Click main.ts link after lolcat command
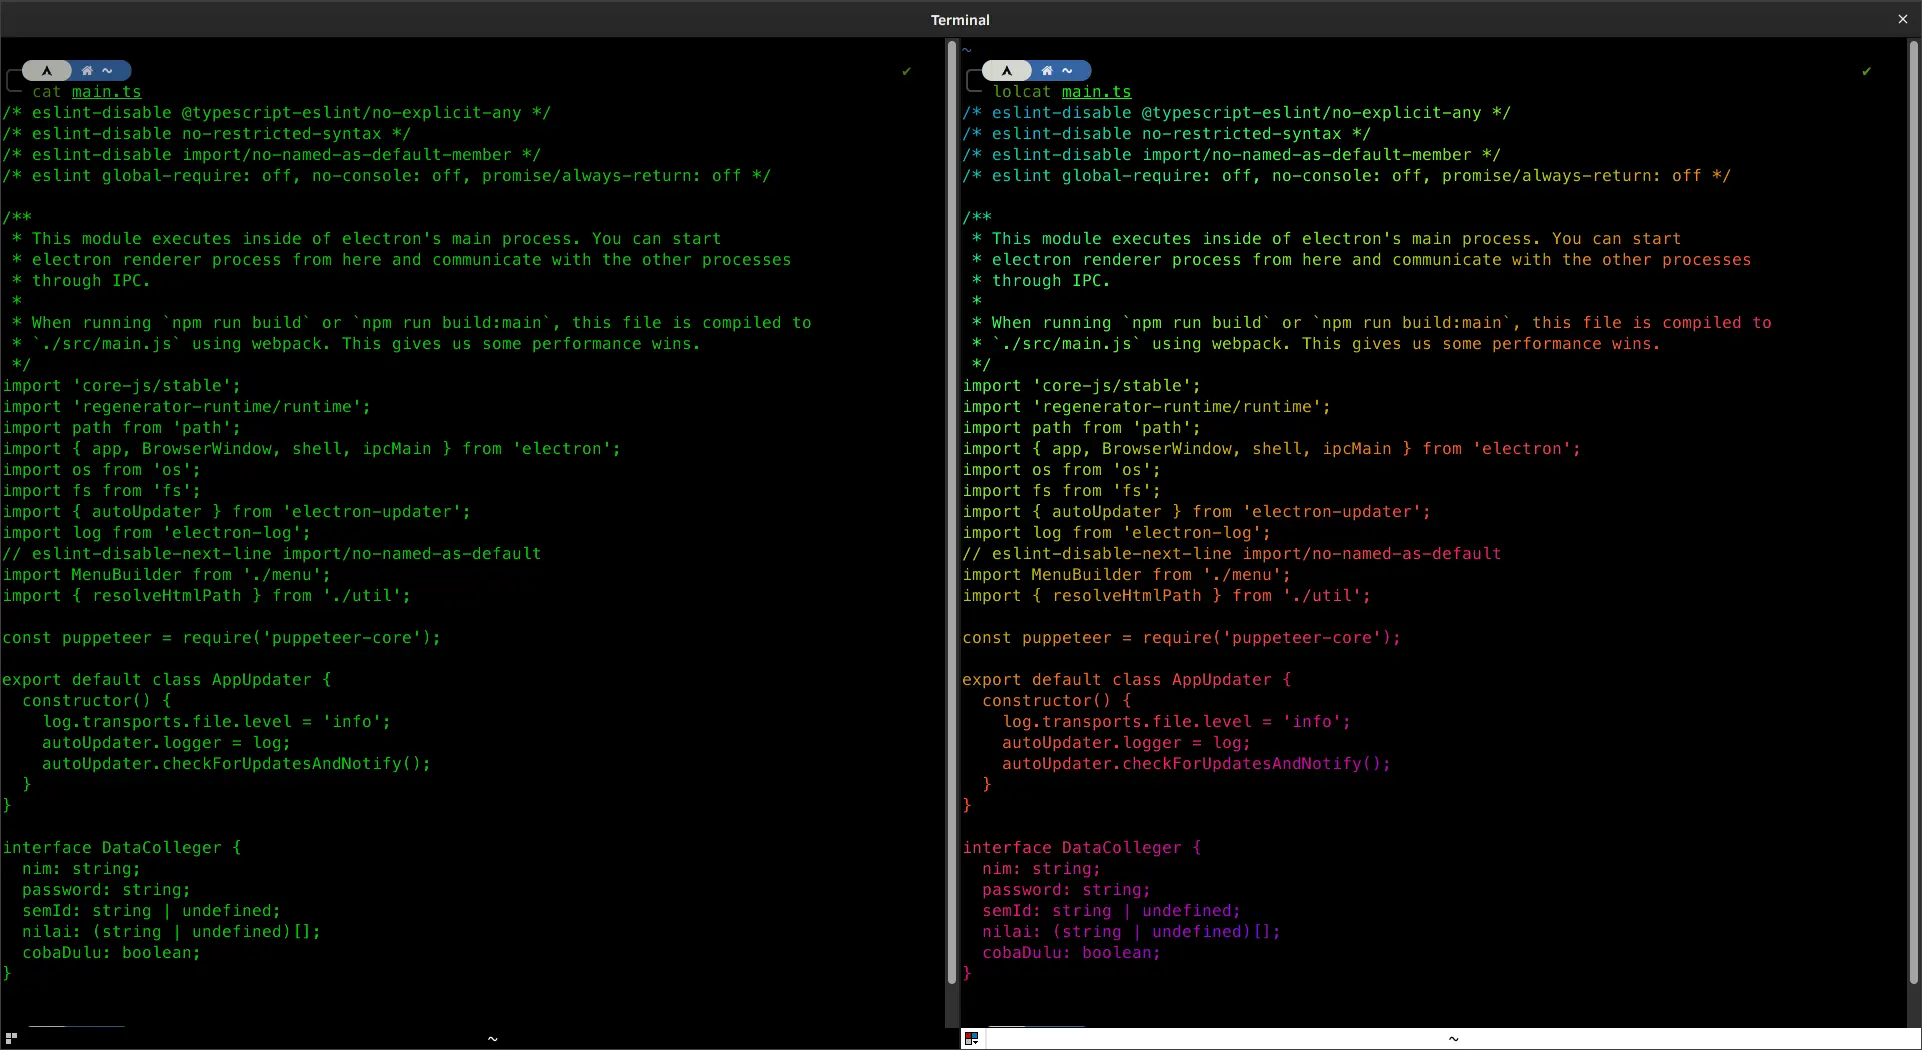Viewport: 1922px width, 1050px height. pyautogui.click(x=1096, y=92)
